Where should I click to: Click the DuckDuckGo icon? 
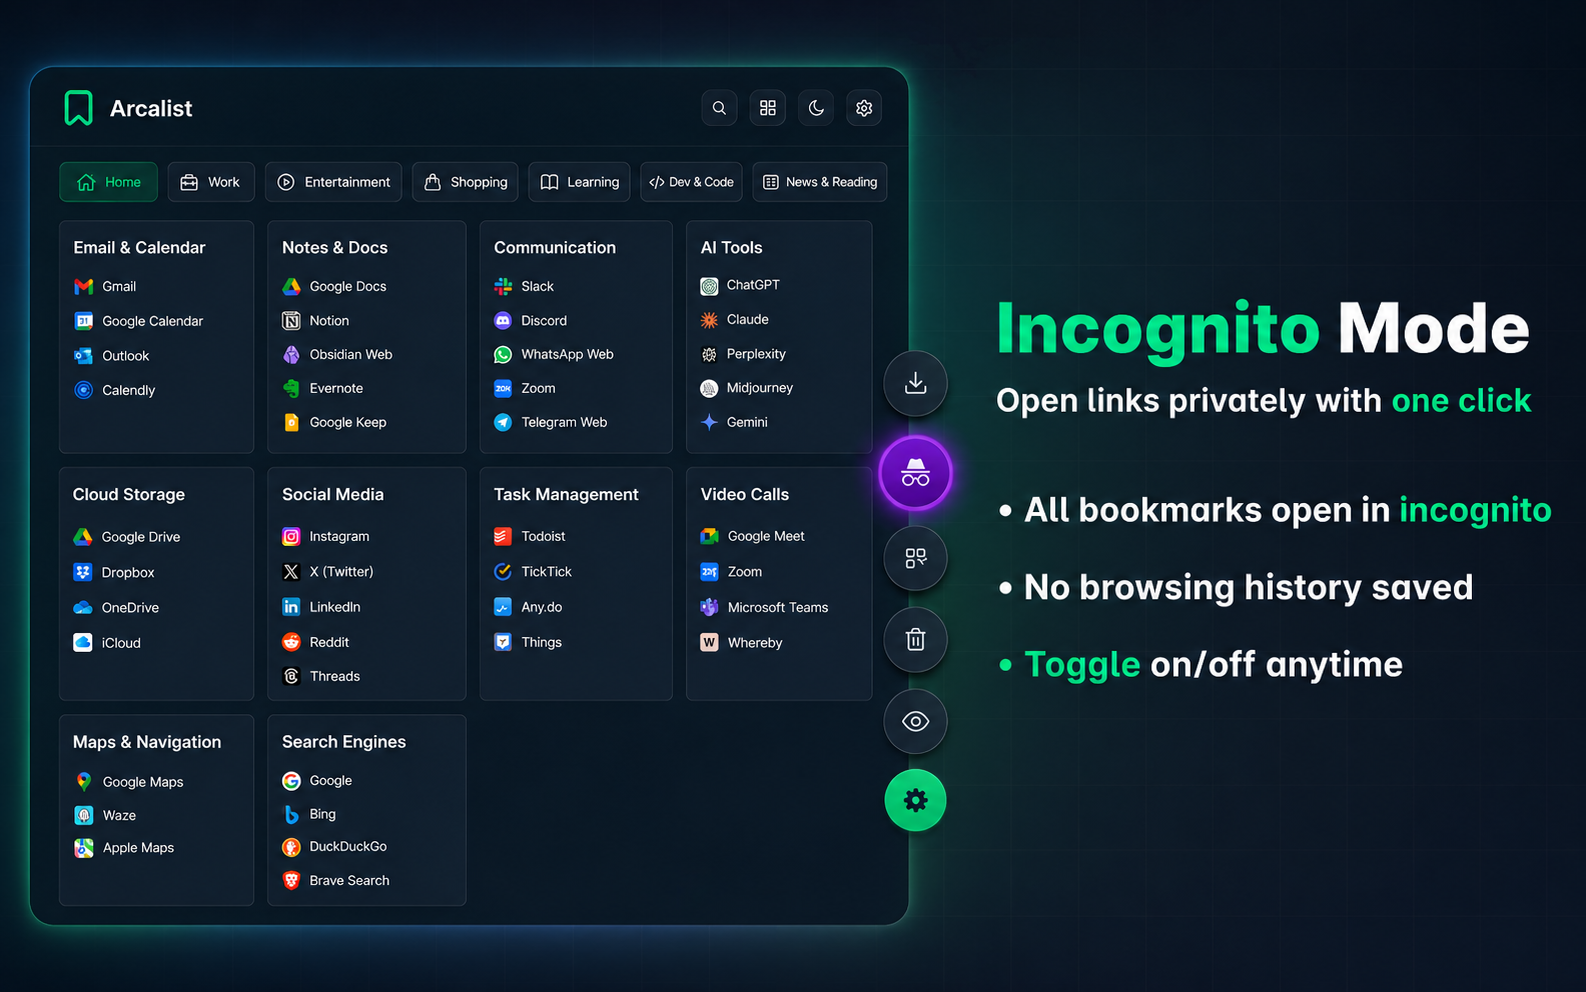click(x=291, y=847)
